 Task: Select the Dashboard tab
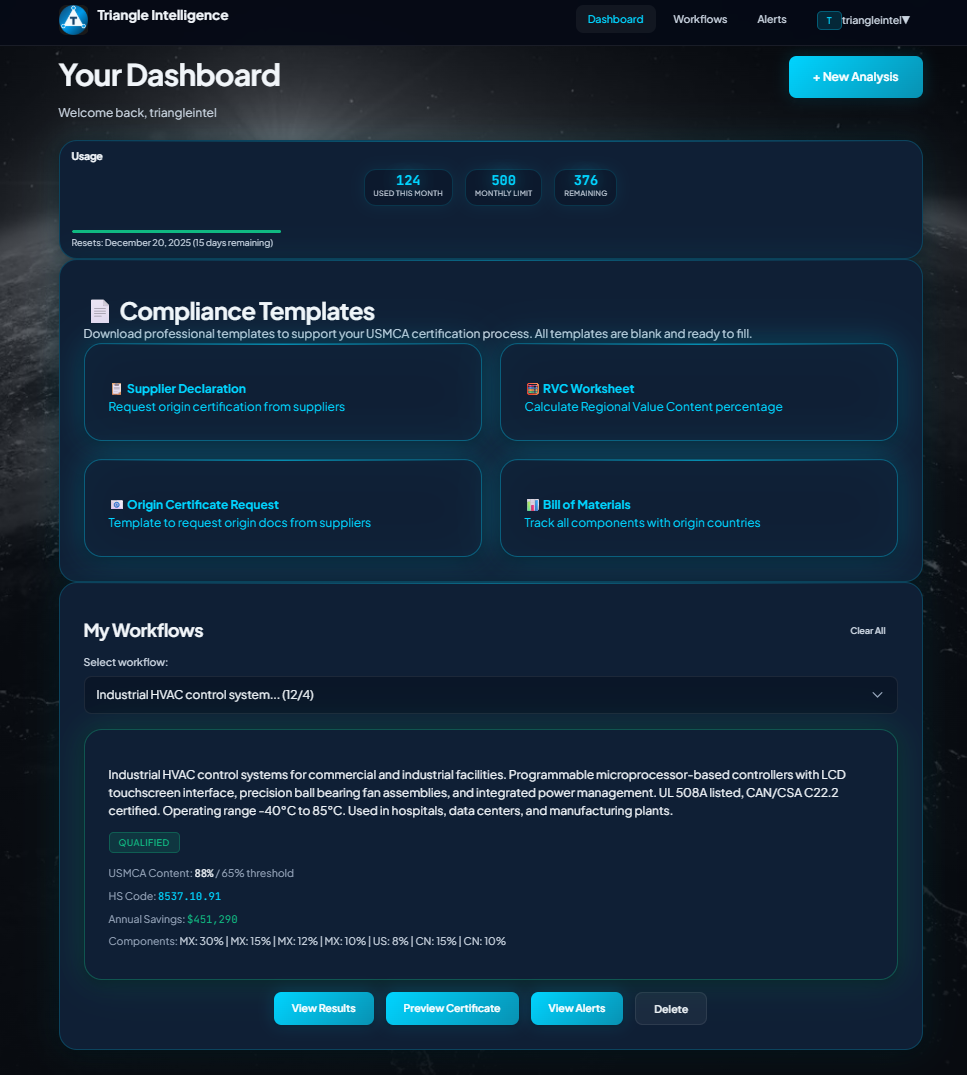point(615,18)
